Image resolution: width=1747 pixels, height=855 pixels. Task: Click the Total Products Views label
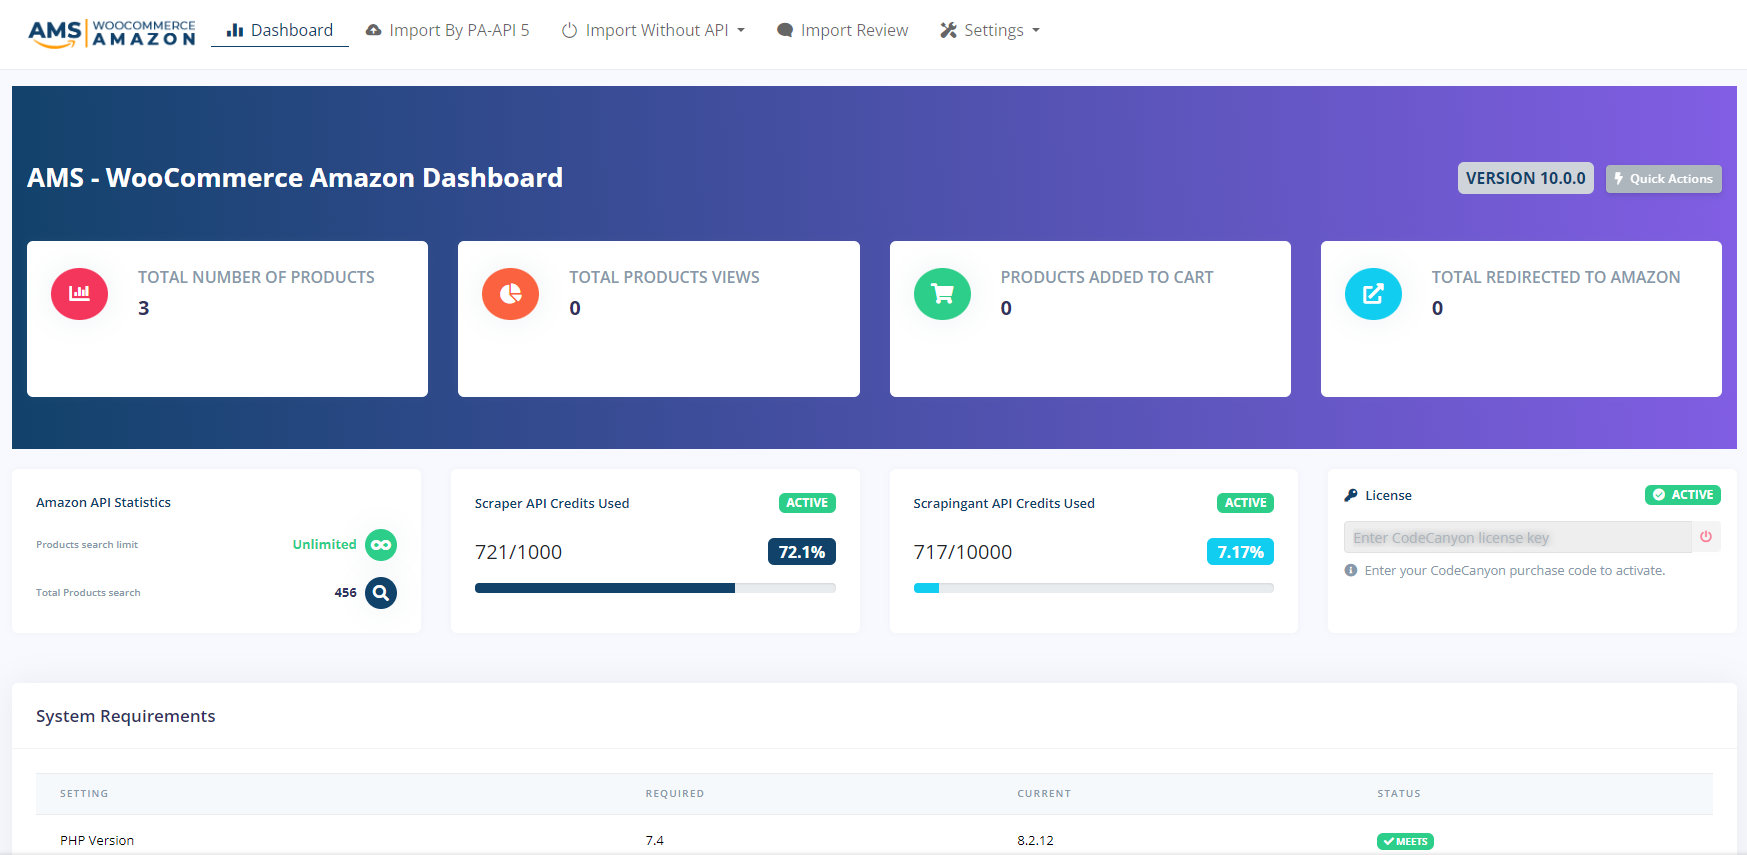[x=665, y=277]
